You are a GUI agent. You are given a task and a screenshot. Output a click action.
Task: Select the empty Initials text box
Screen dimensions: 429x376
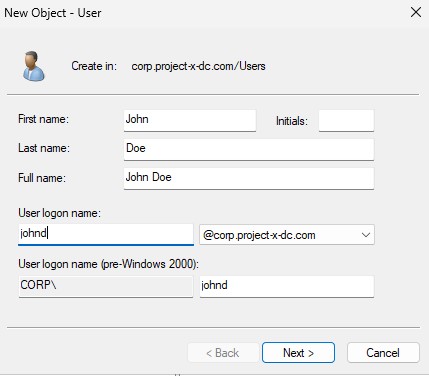346,120
